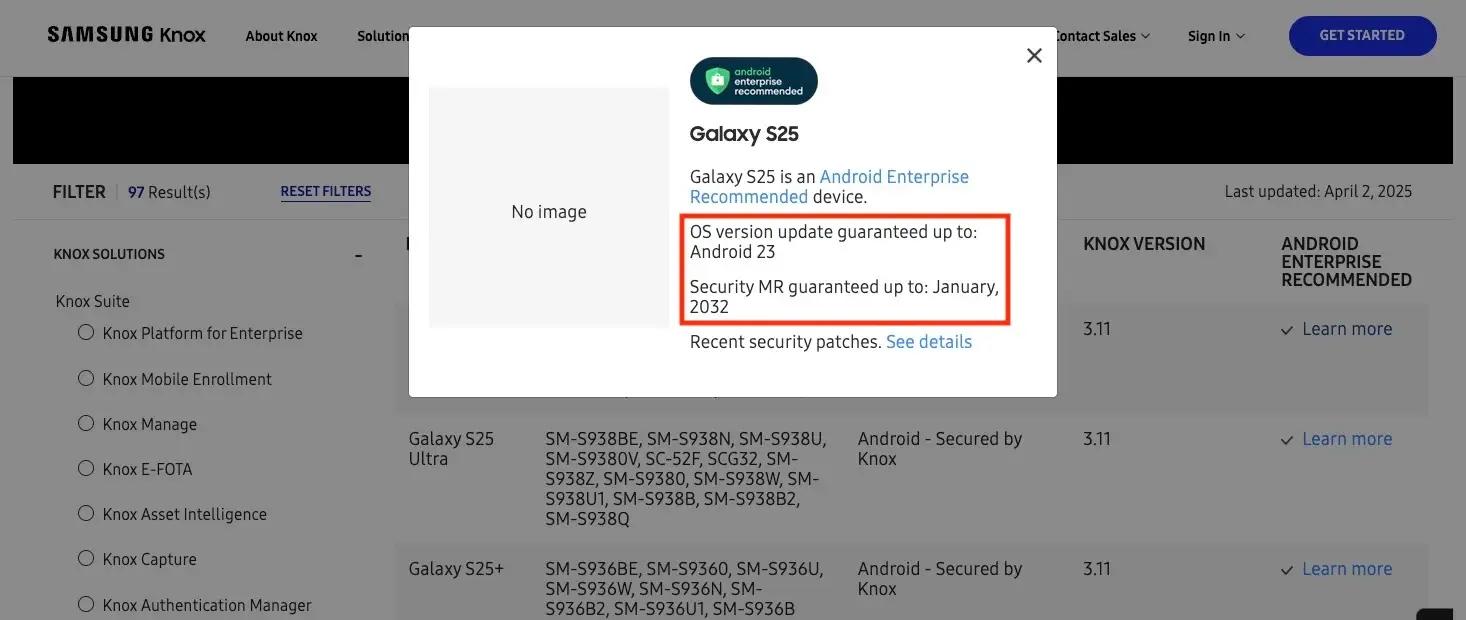Select Knox Manage radio button
Viewport: 1466px width, 620px height.
click(x=86, y=423)
